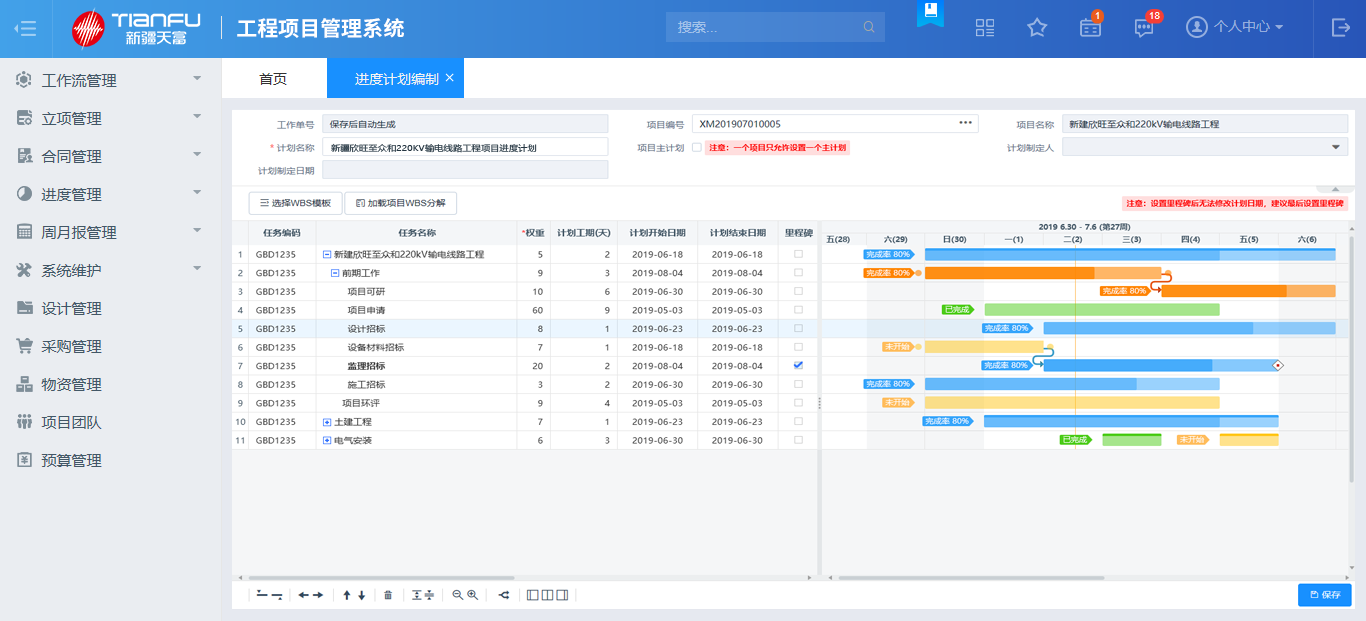
Task: Click the 选择WBS模板 button
Action: click(295, 203)
